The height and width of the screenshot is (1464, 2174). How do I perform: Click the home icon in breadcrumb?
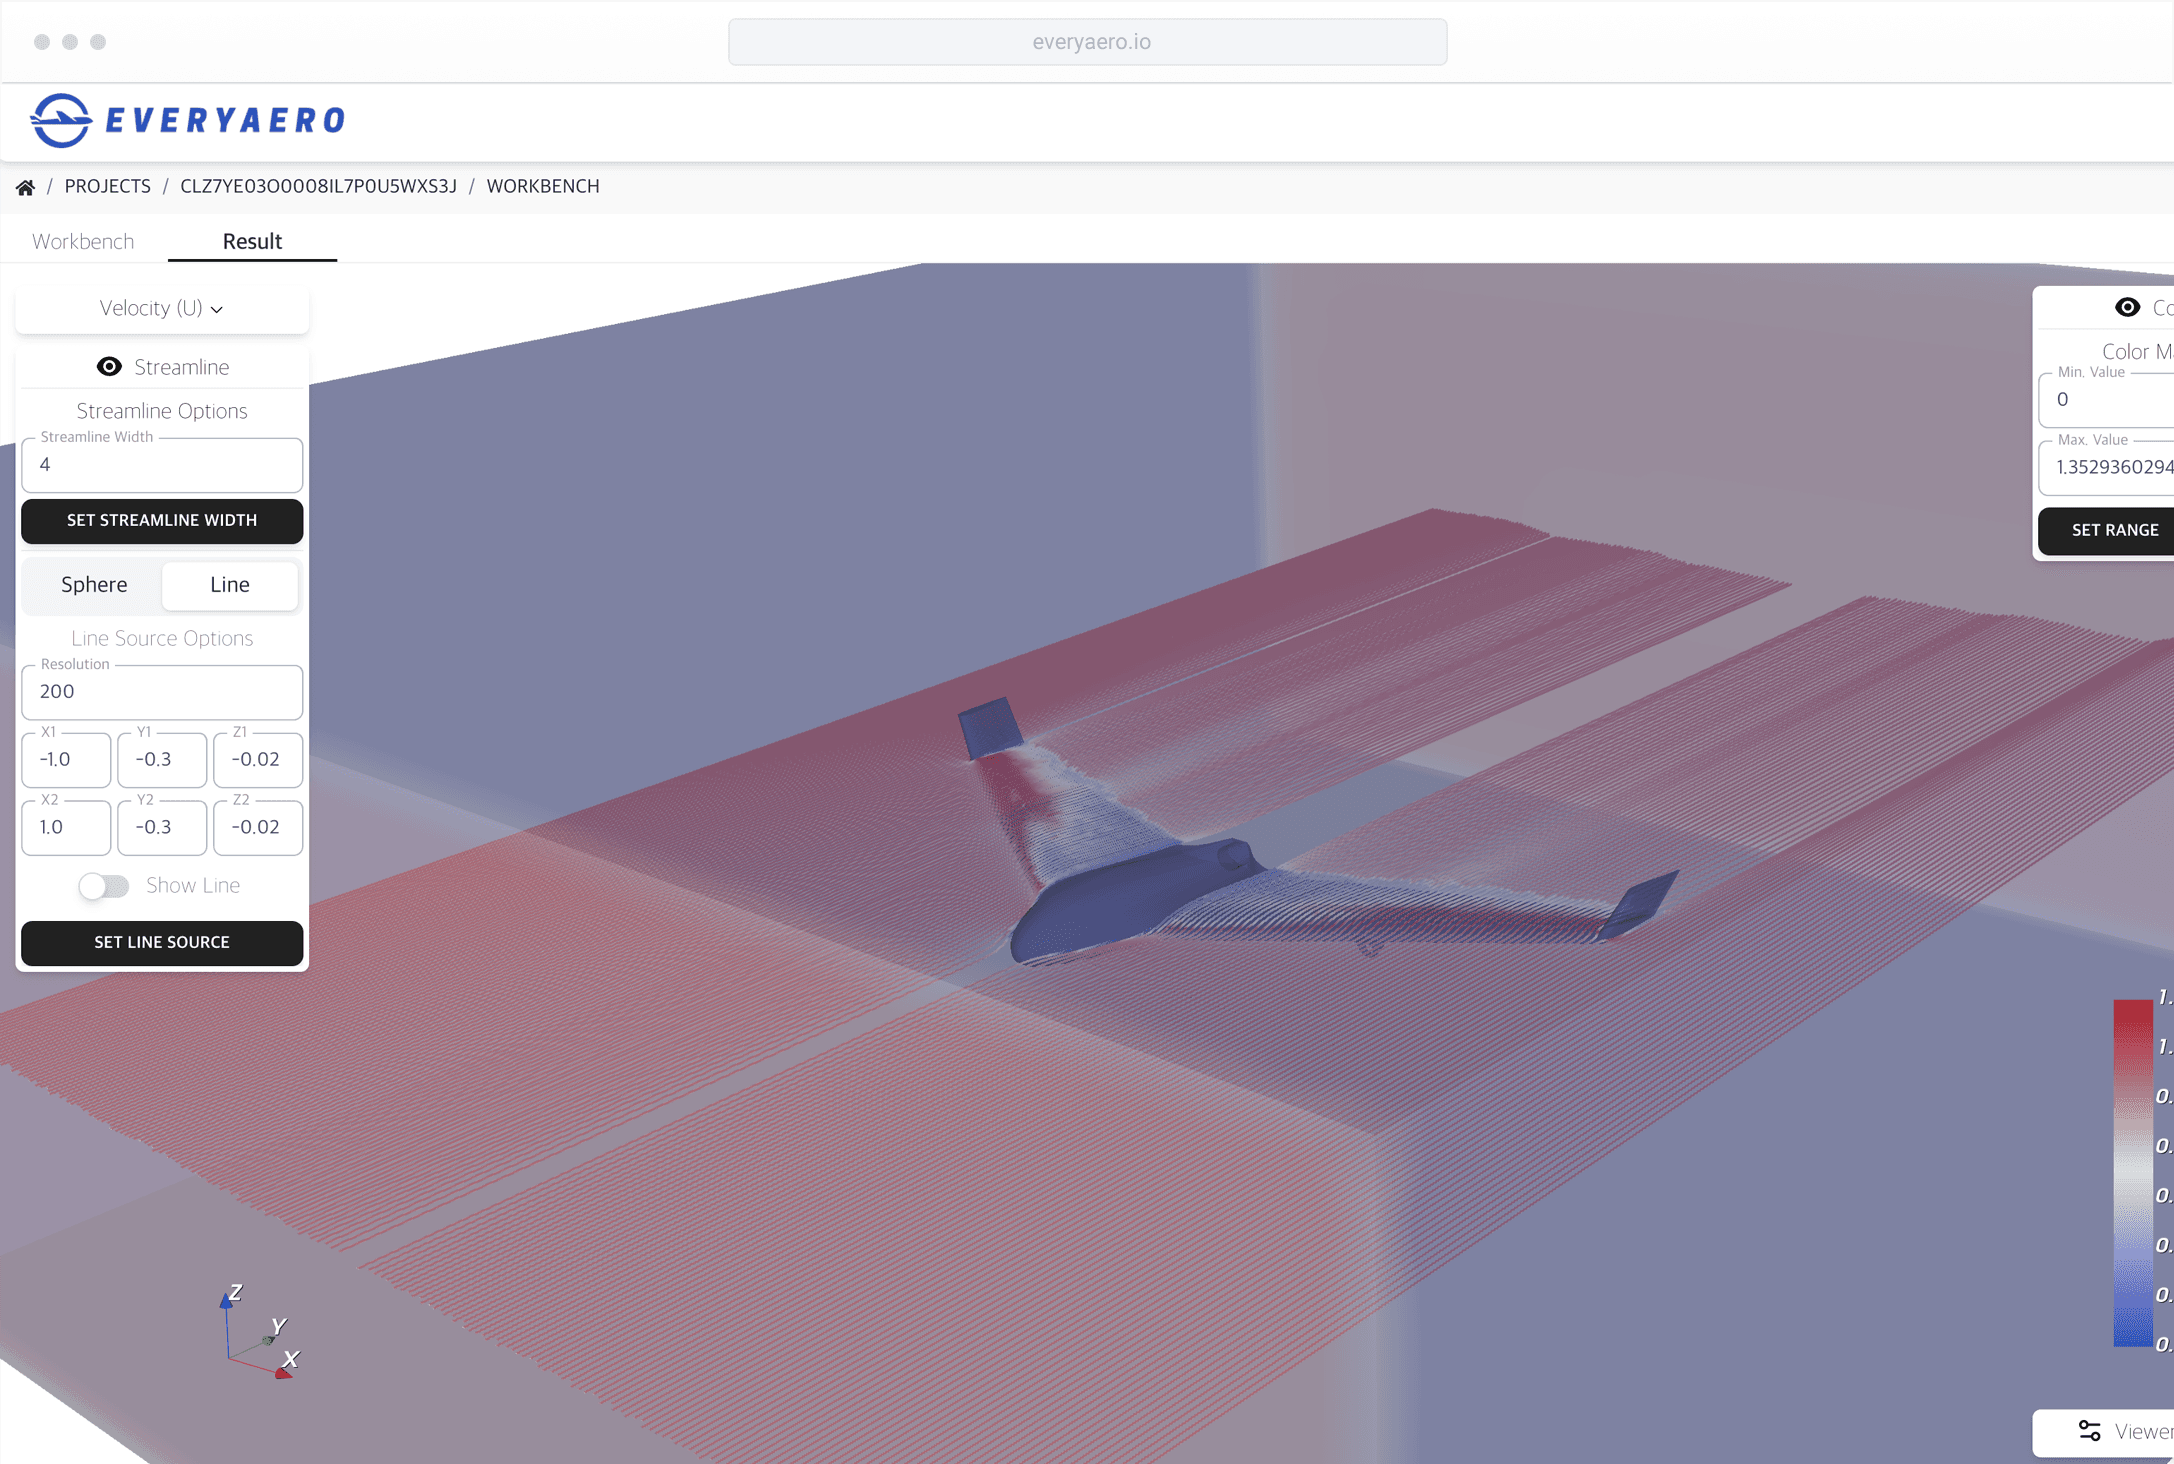tap(25, 187)
